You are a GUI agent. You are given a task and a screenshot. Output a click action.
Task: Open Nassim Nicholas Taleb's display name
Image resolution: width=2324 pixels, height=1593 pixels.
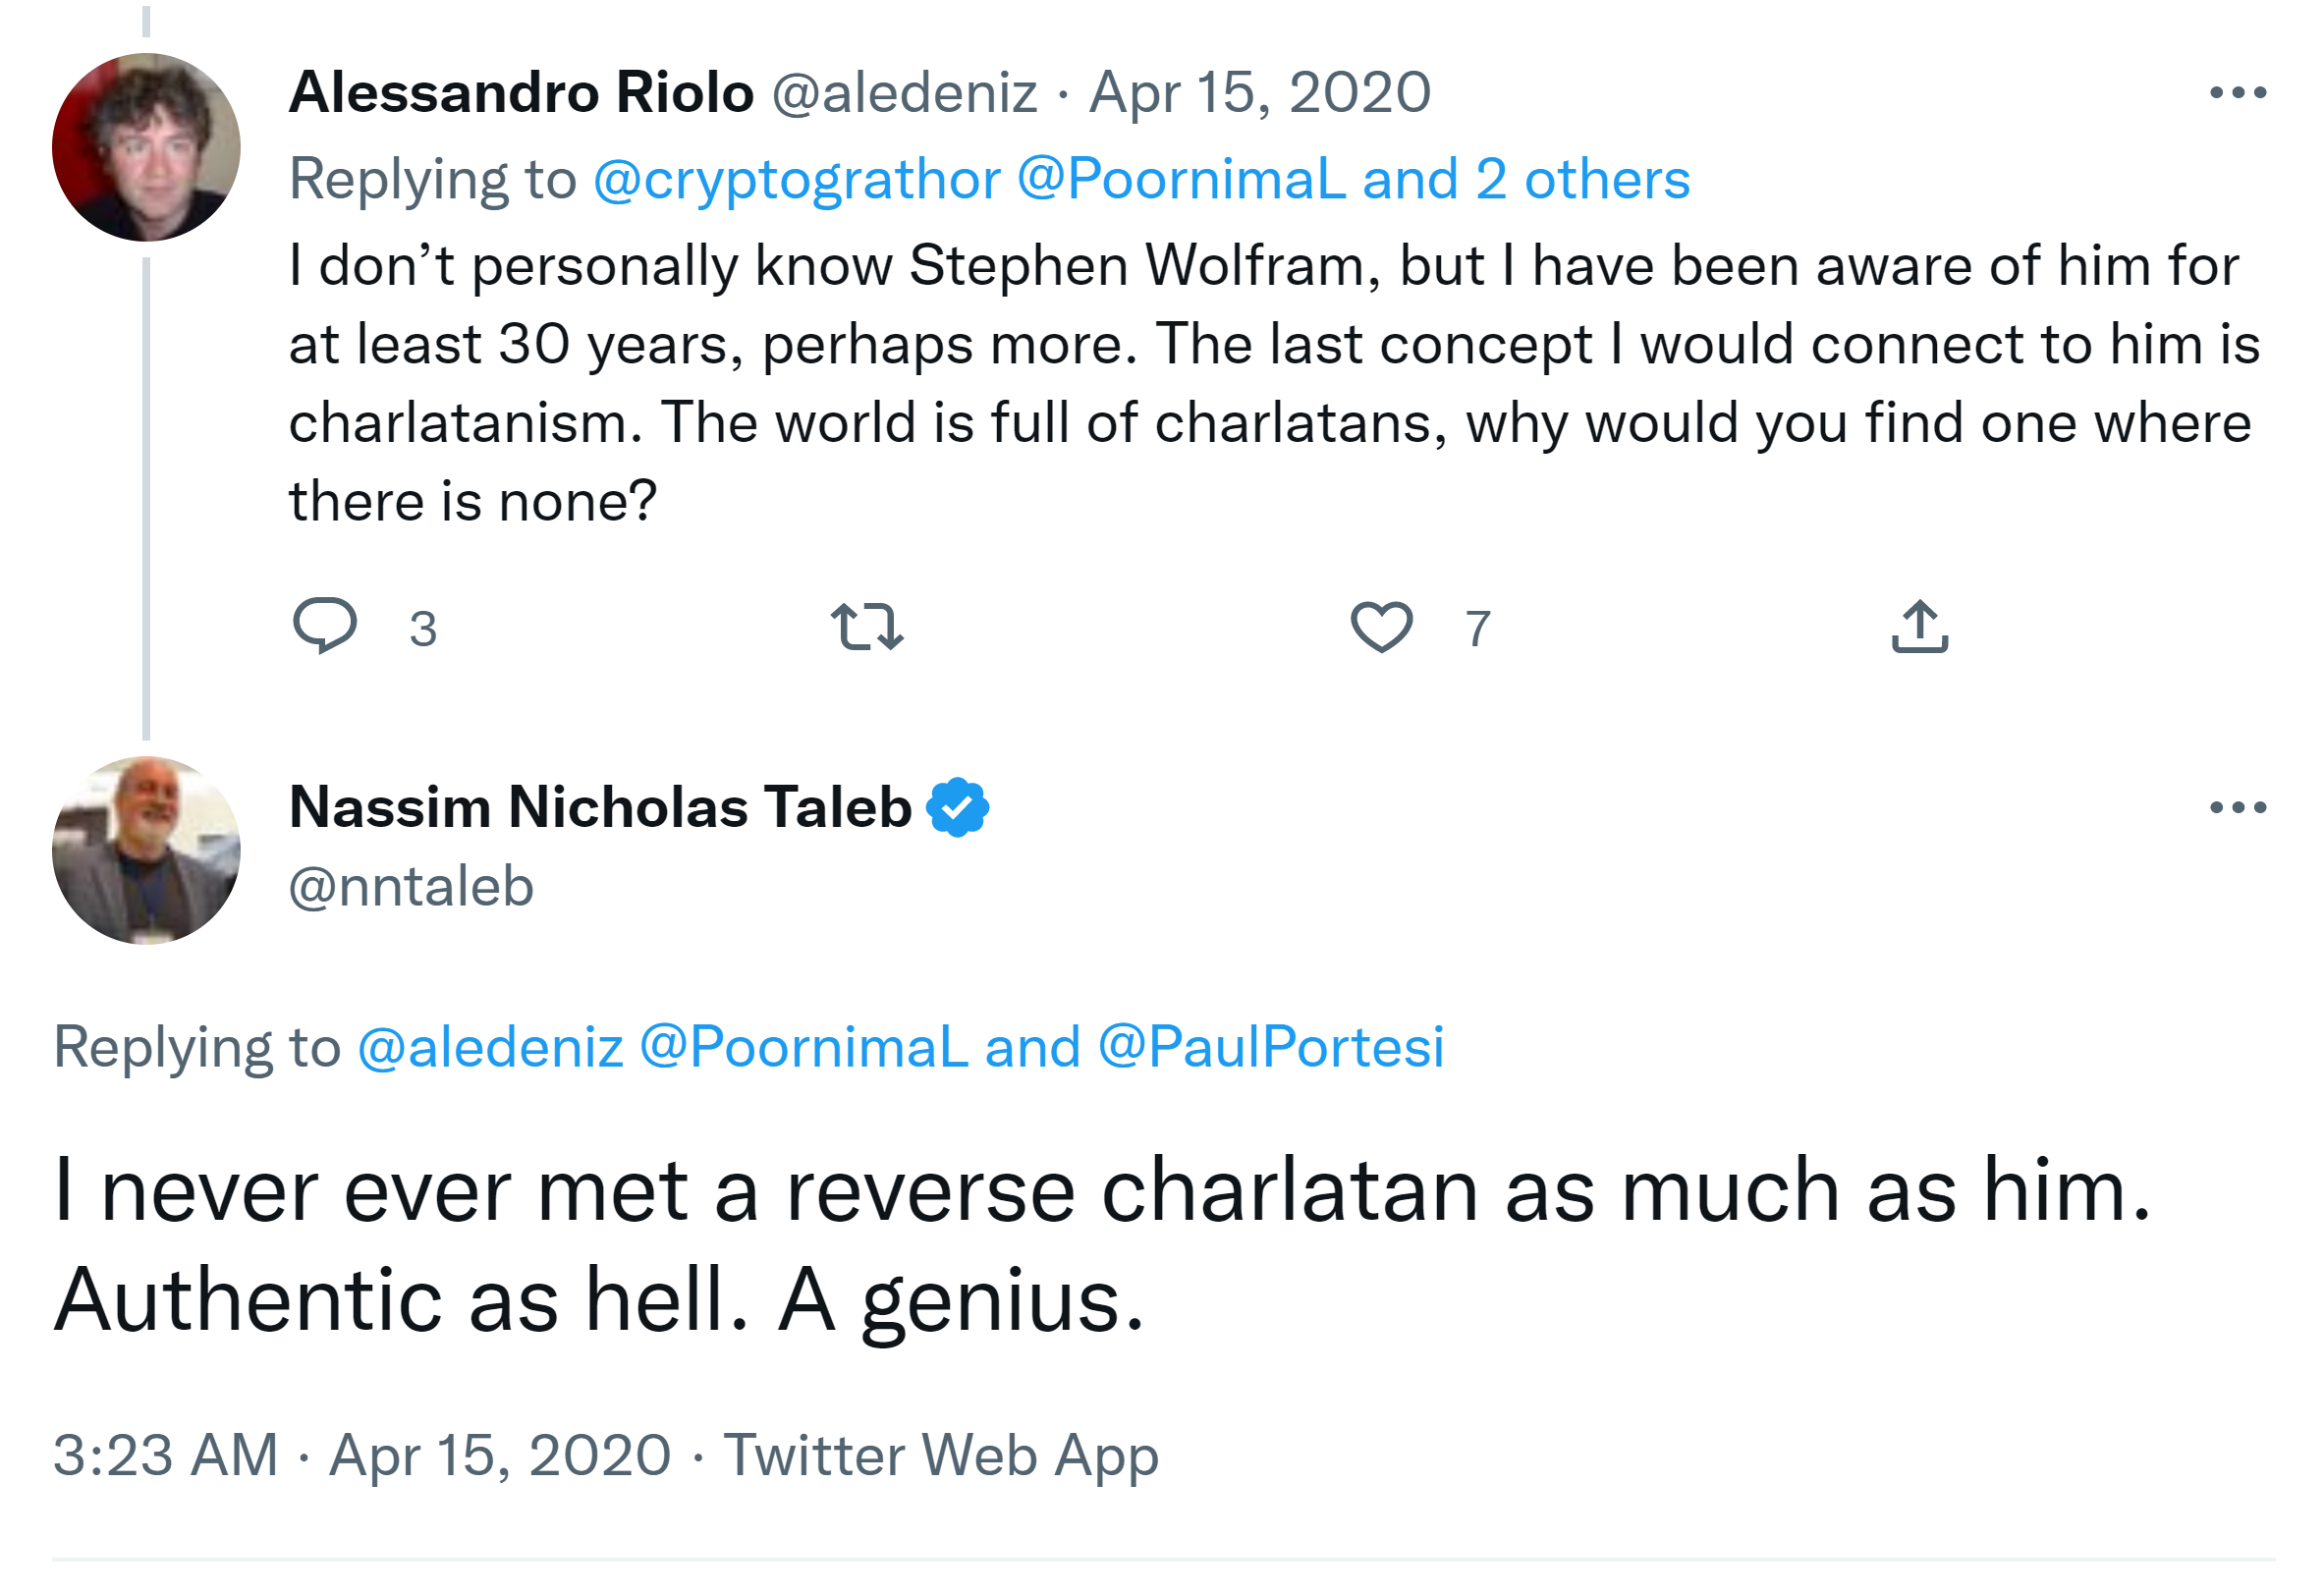point(600,807)
